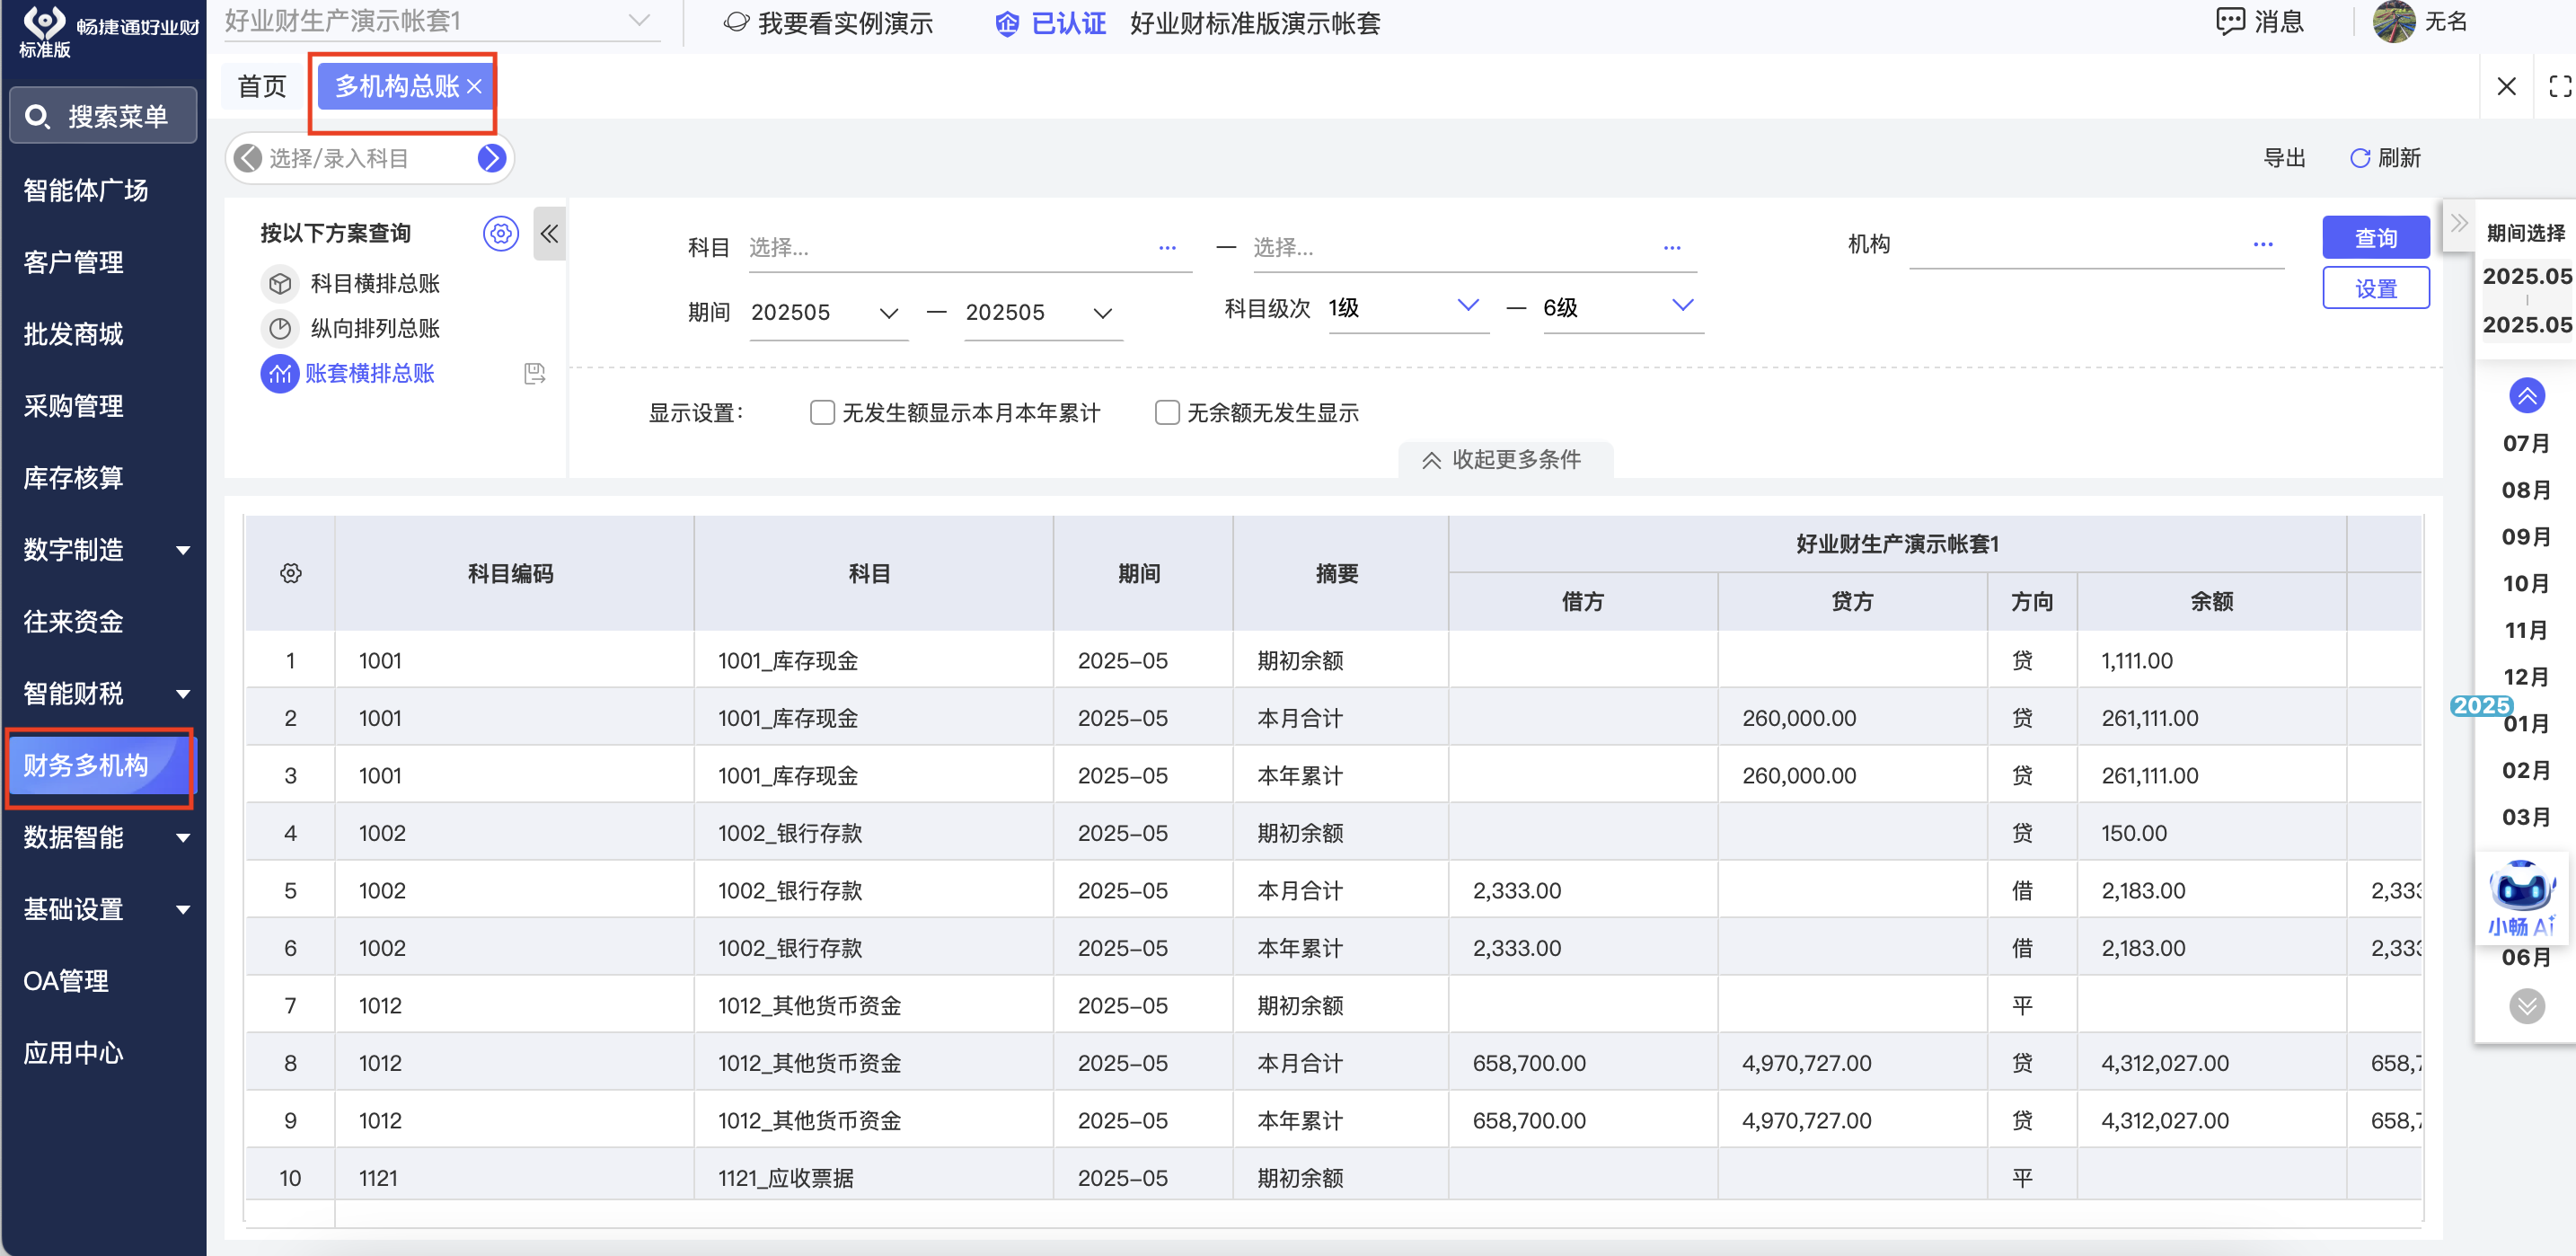Open the 小畅 AI assistant robot icon
Image resolution: width=2576 pixels, height=1256 pixels.
pyautogui.click(x=2521, y=889)
